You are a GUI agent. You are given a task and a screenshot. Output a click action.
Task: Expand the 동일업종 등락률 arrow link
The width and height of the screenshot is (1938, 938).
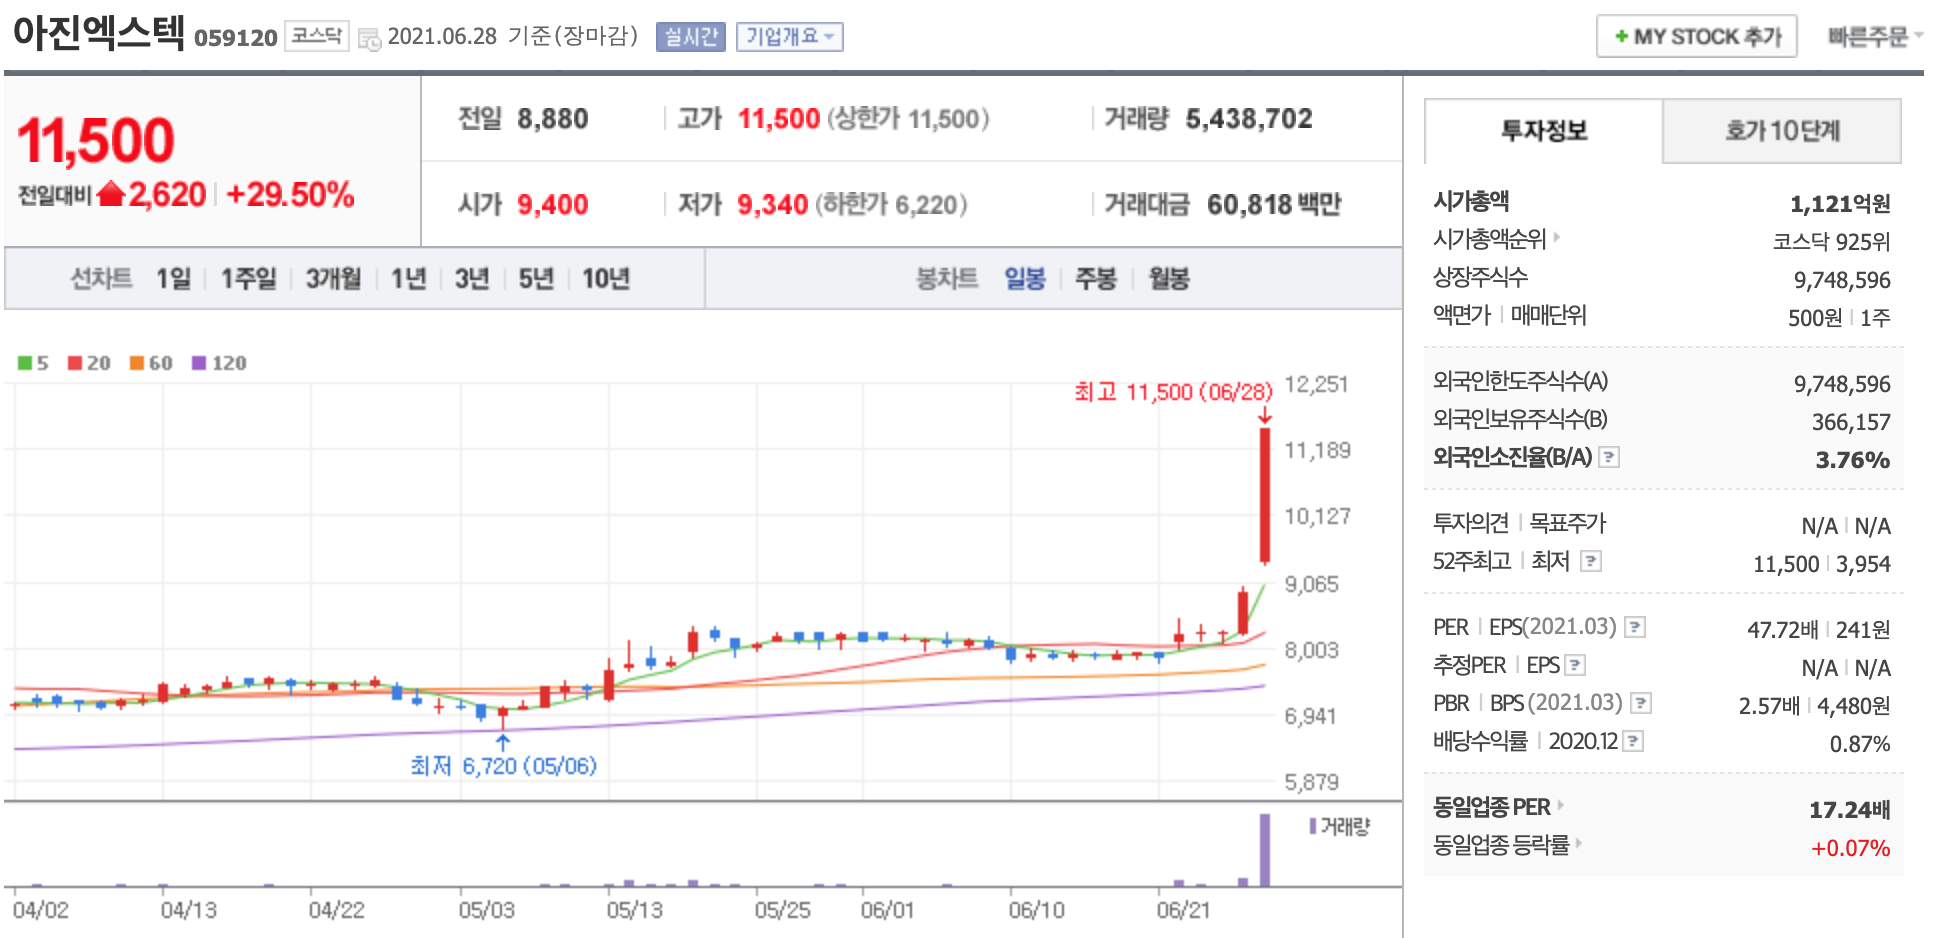click(1579, 844)
